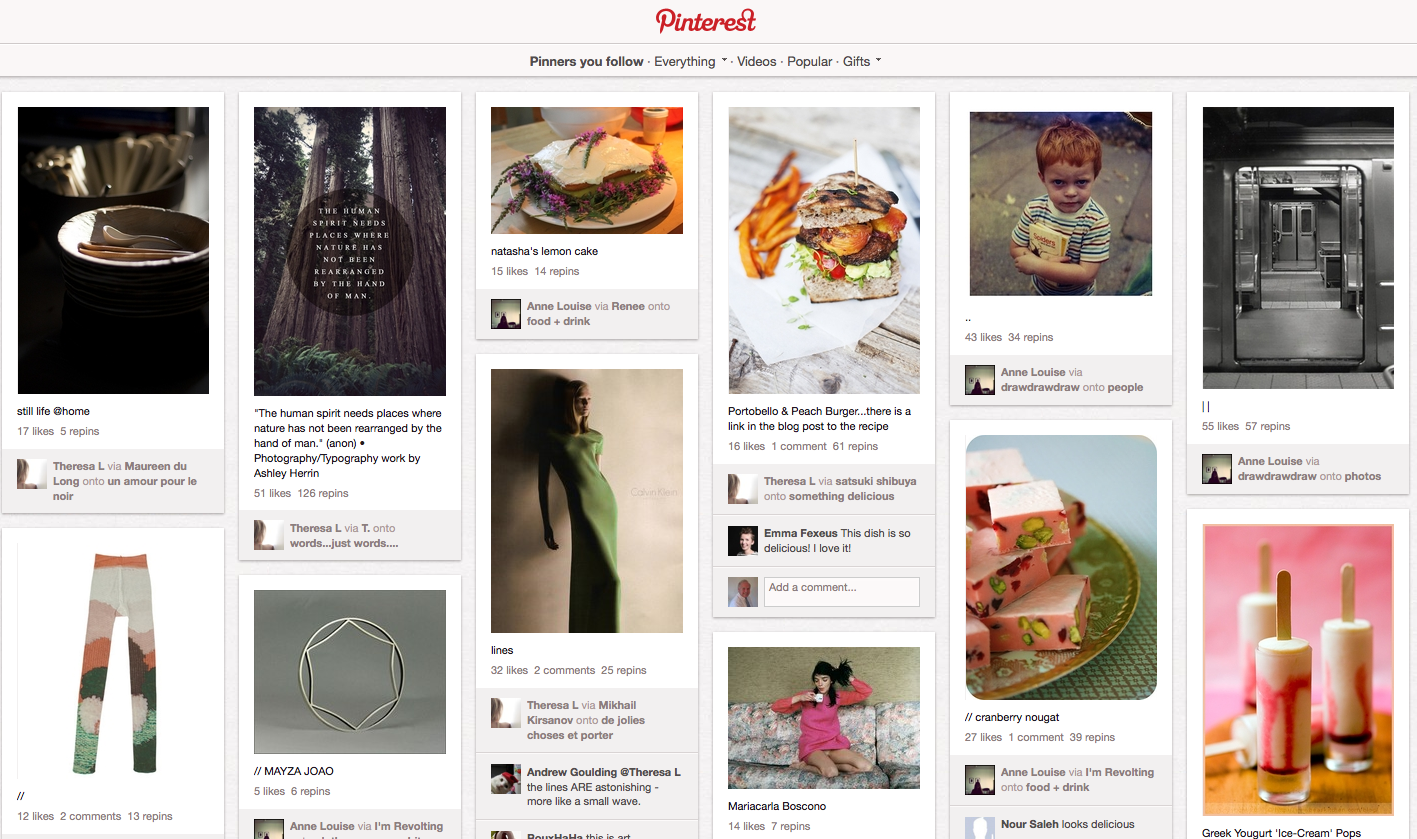Screen dimensions: 1417x839
Task: Open the Portobello & Peach Burger image
Action: click(824, 250)
